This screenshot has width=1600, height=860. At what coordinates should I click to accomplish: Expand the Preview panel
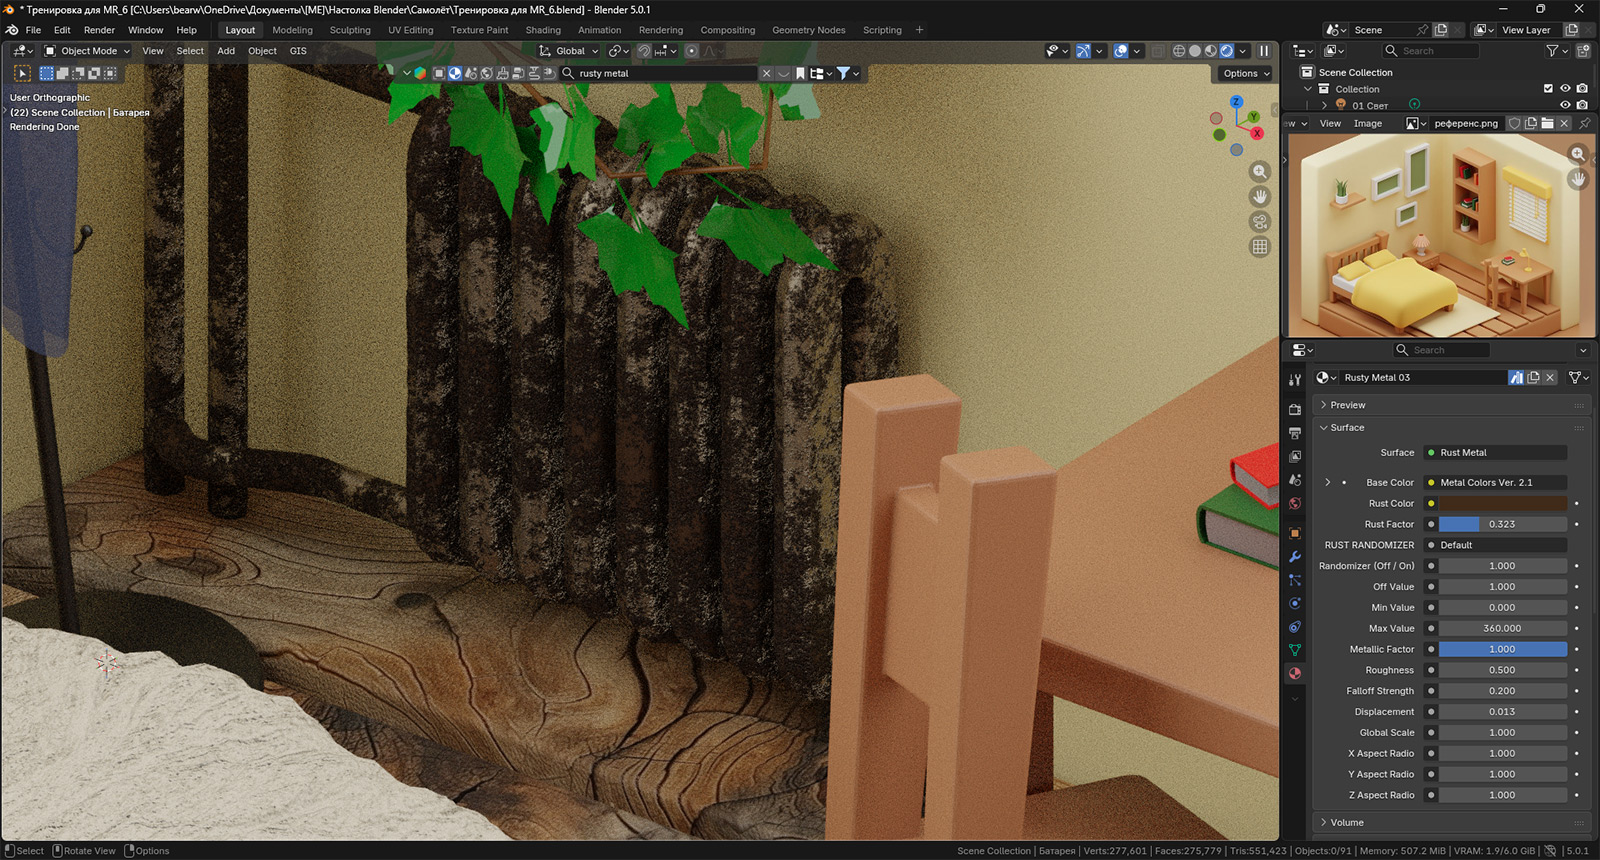pos(1347,405)
